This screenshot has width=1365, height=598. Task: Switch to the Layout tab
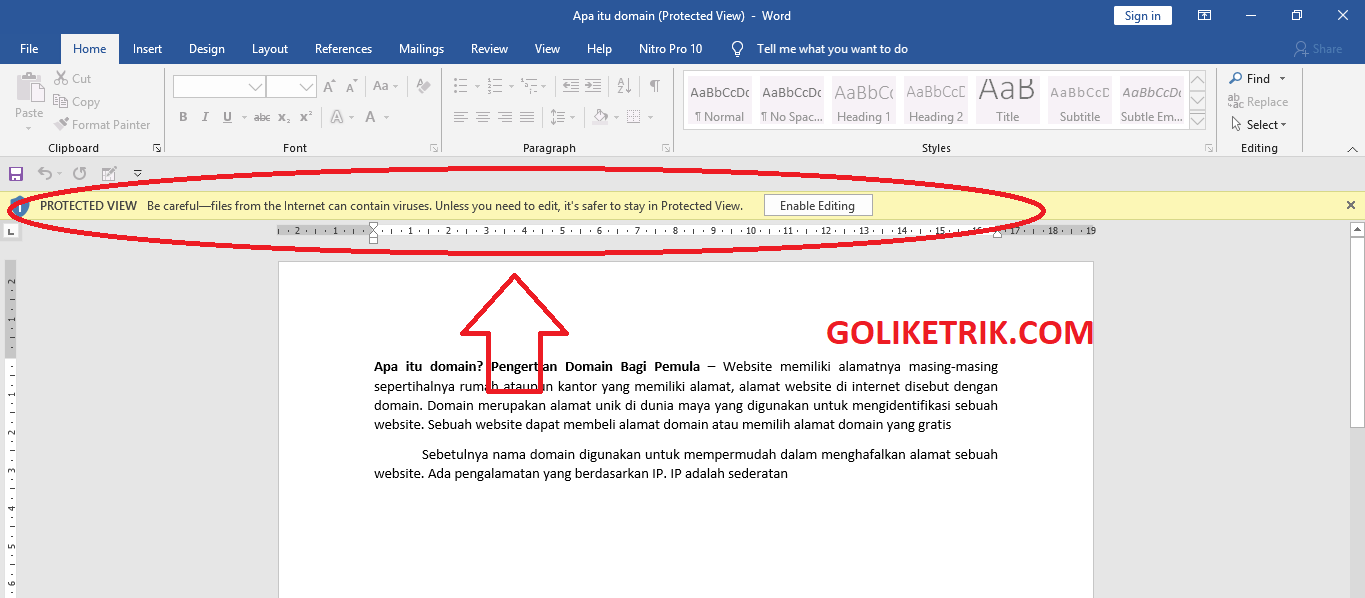[x=270, y=49]
